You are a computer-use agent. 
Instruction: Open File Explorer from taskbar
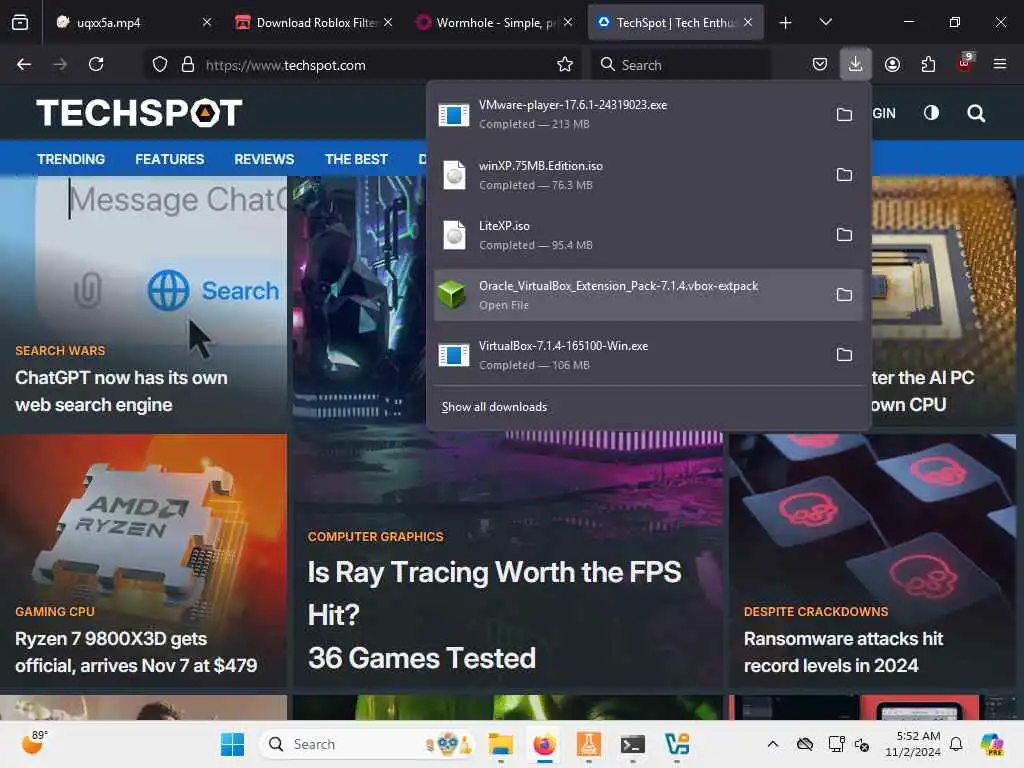point(500,744)
